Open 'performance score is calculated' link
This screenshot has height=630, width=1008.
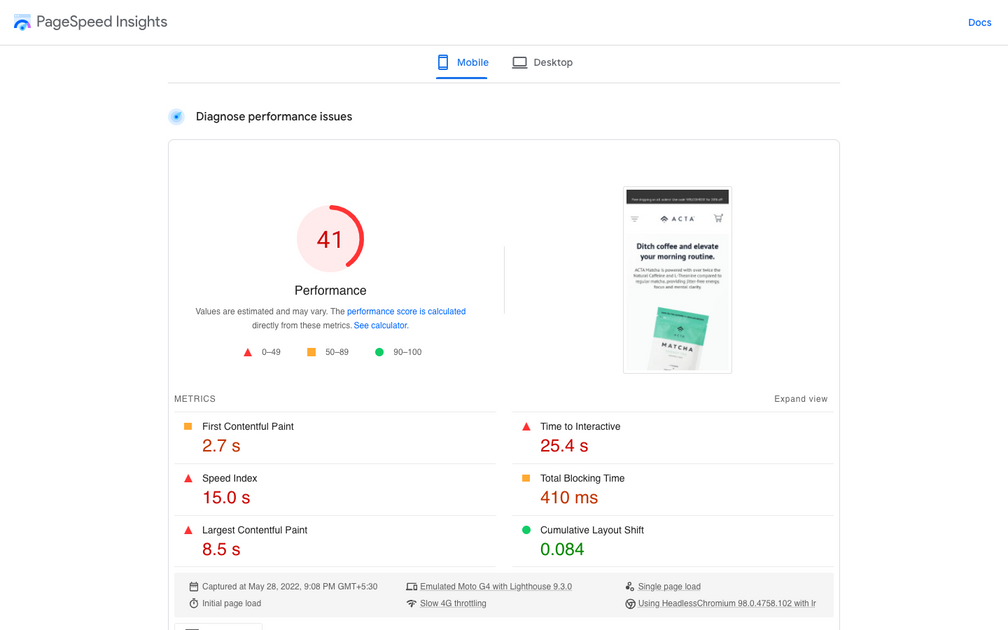coord(406,311)
